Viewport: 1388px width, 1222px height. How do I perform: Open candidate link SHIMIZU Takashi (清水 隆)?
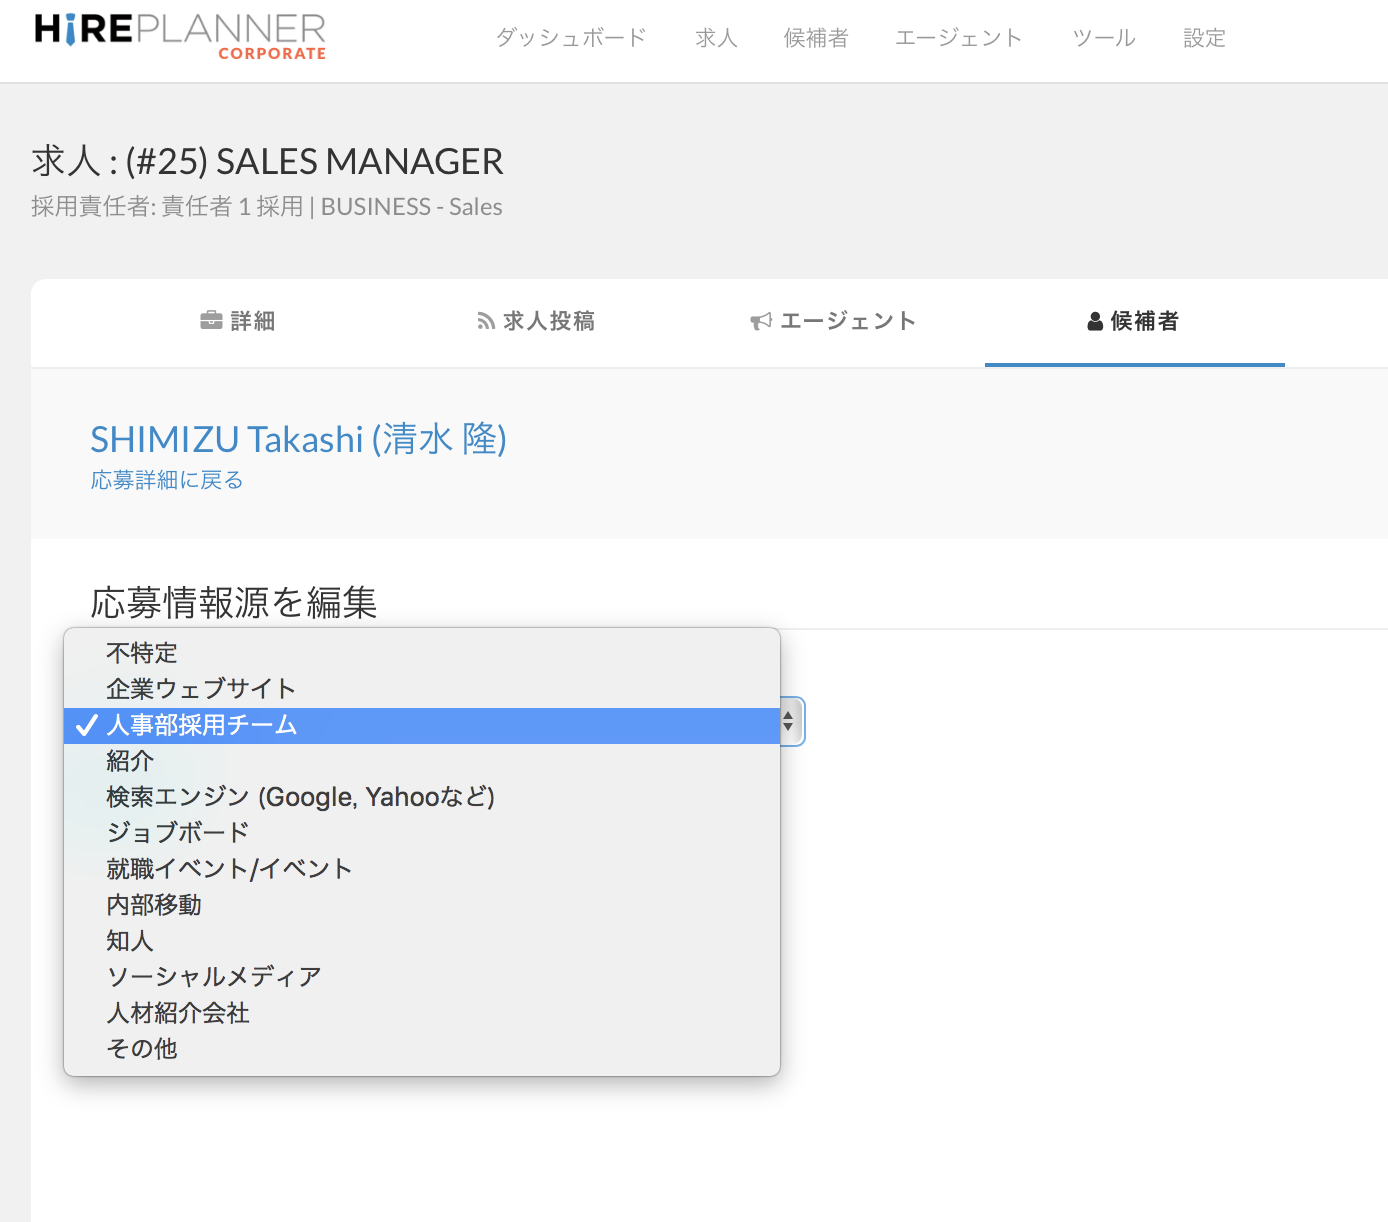[x=298, y=439]
